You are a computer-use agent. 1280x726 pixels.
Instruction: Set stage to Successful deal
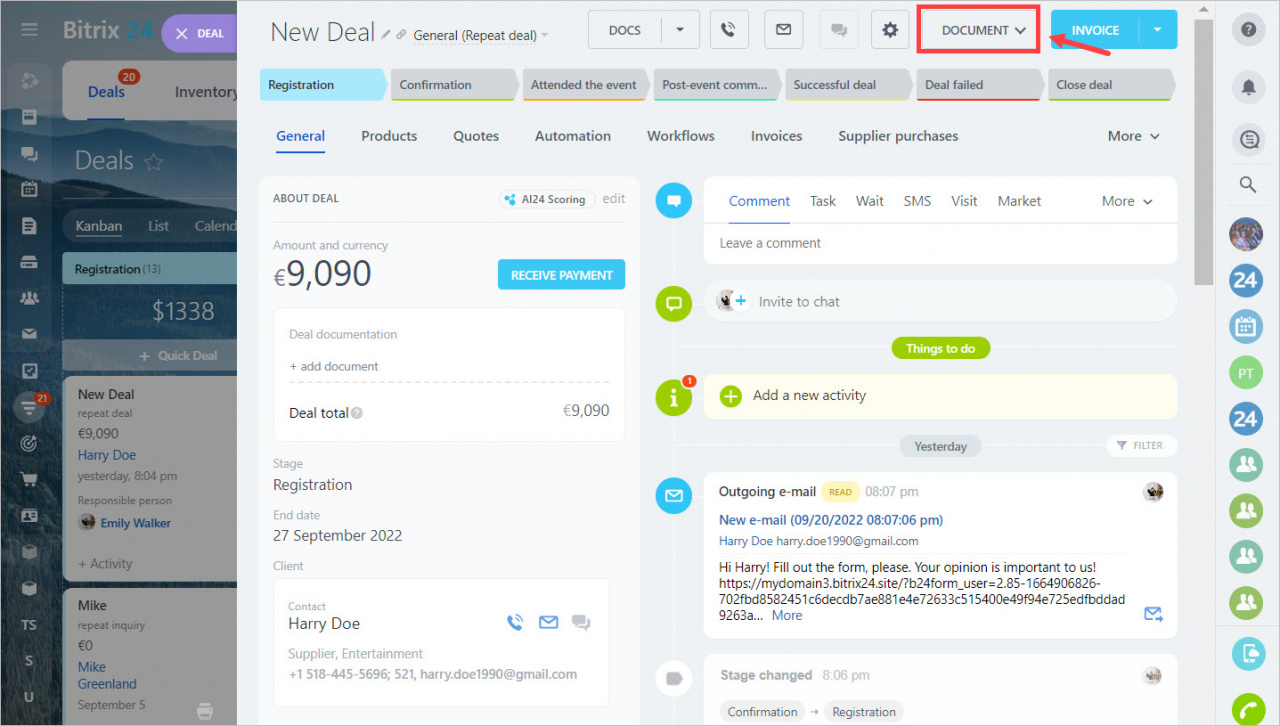[848, 85]
